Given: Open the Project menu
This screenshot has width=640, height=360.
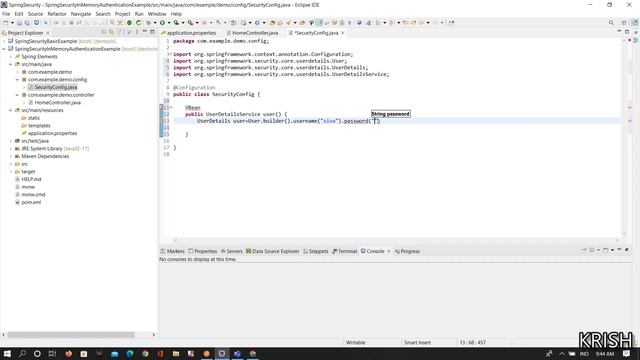Looking at the screenshot, I should coord(122,14).
